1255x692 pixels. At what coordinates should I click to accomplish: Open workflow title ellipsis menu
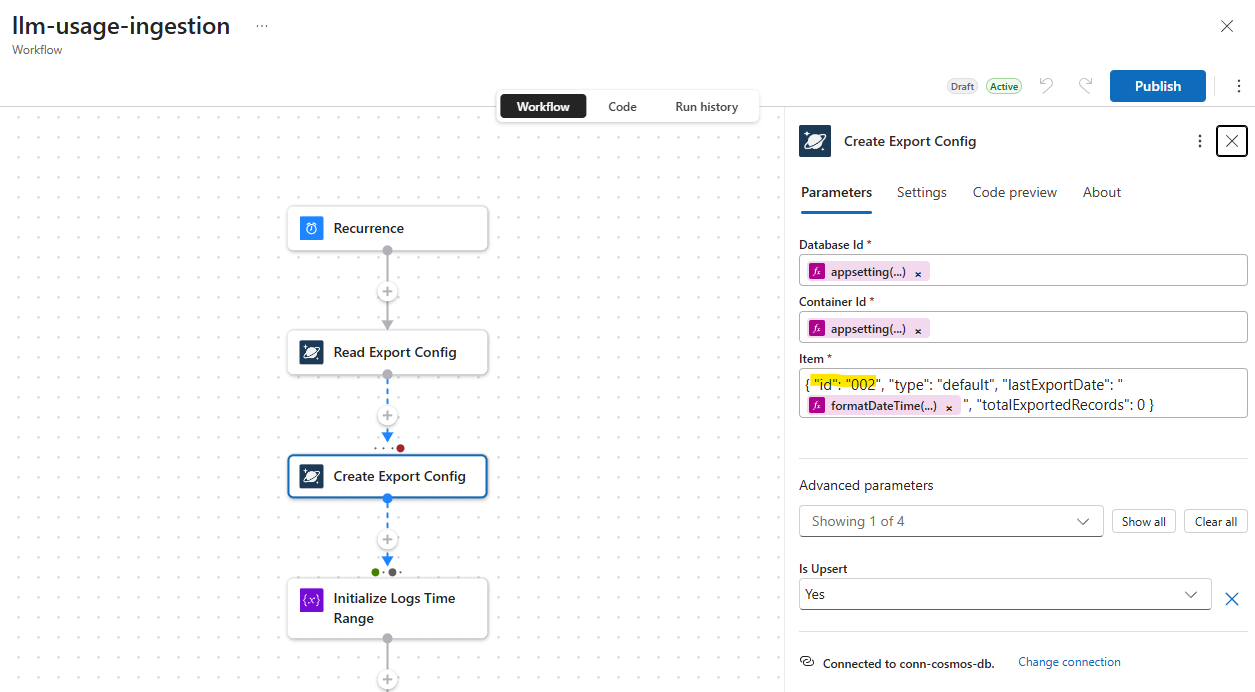pos(262,26)
